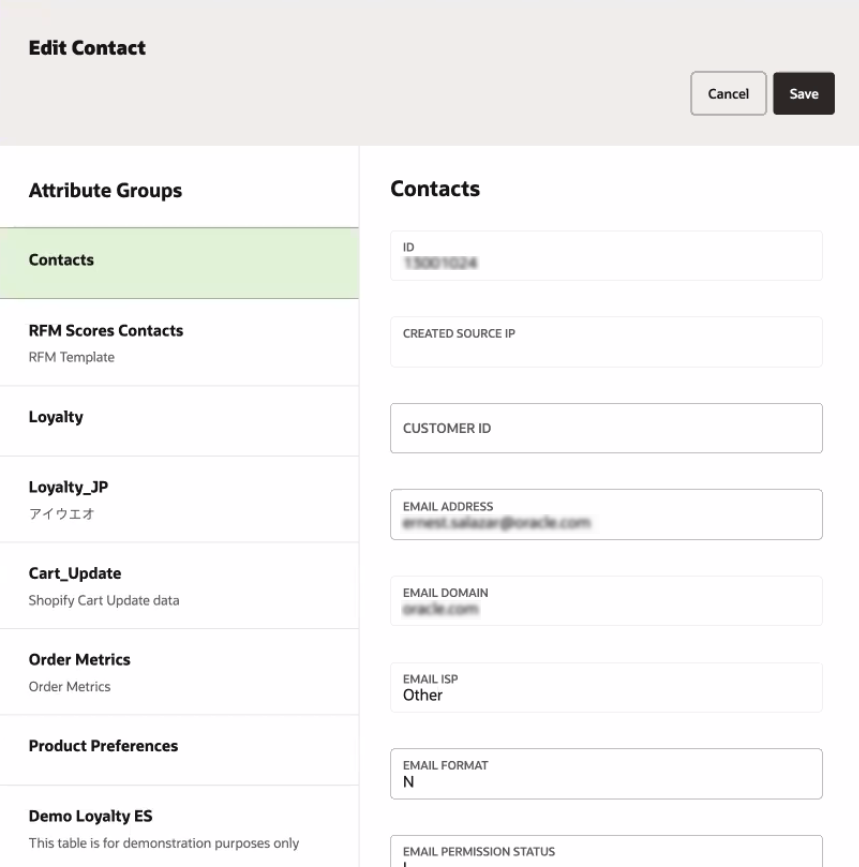Viewport: 859px width, 867px height.
Task: Select the Product Preferences group
Action: tap(179, 749)
